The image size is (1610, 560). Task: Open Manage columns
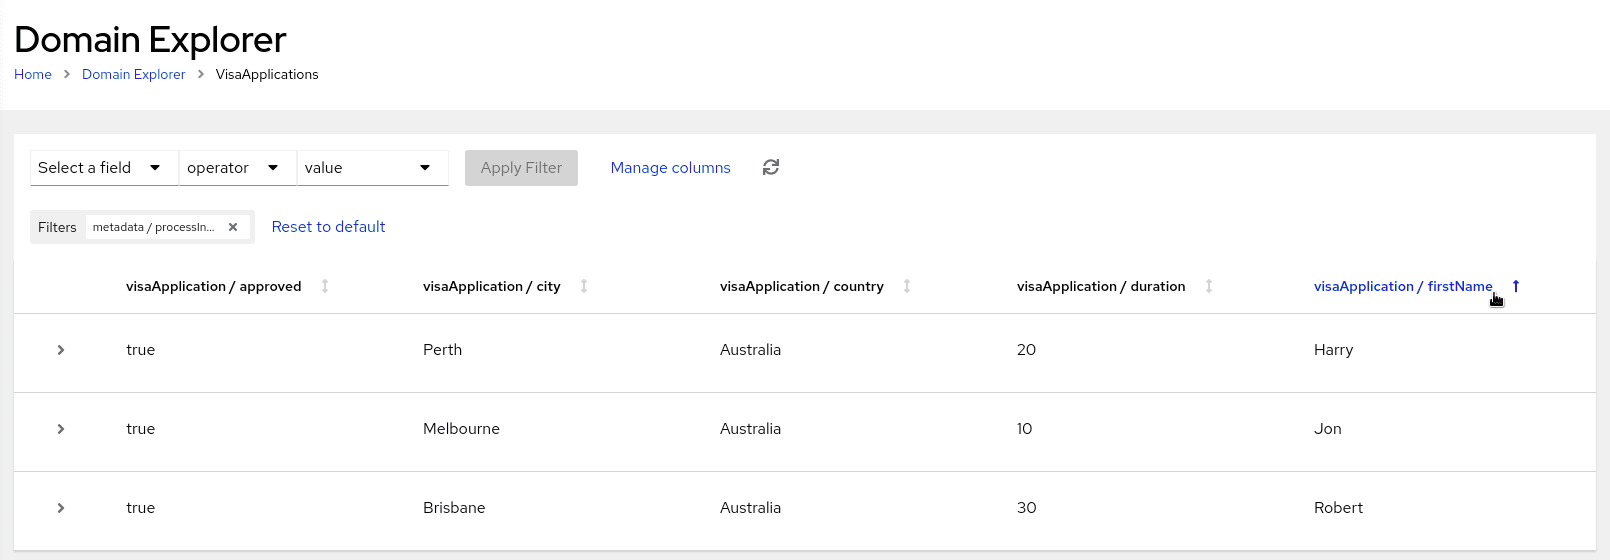click(x=670, y=168)
